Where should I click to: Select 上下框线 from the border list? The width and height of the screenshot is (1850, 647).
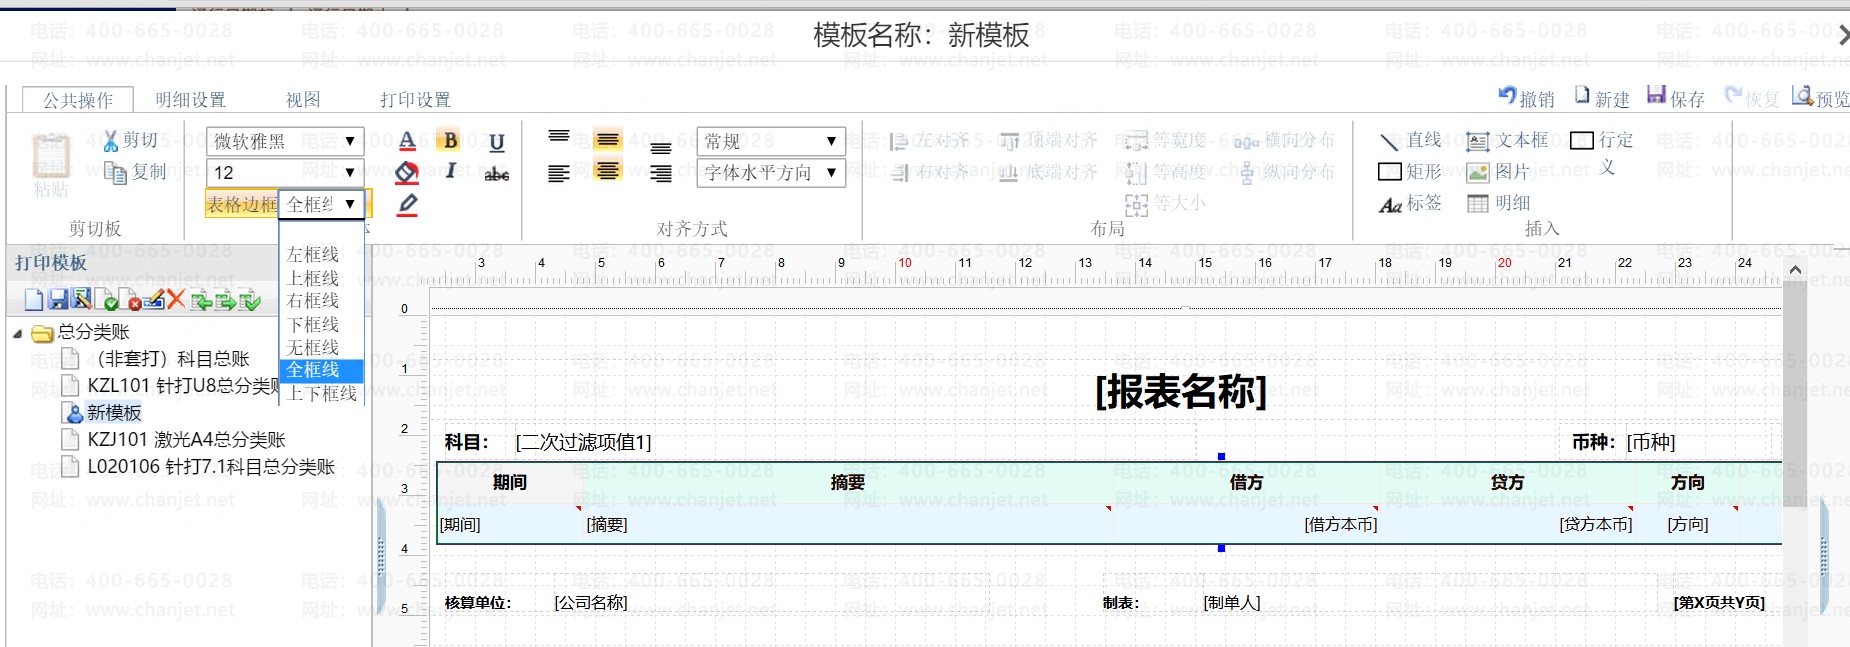pyautogui.click(x=321, y=393)
